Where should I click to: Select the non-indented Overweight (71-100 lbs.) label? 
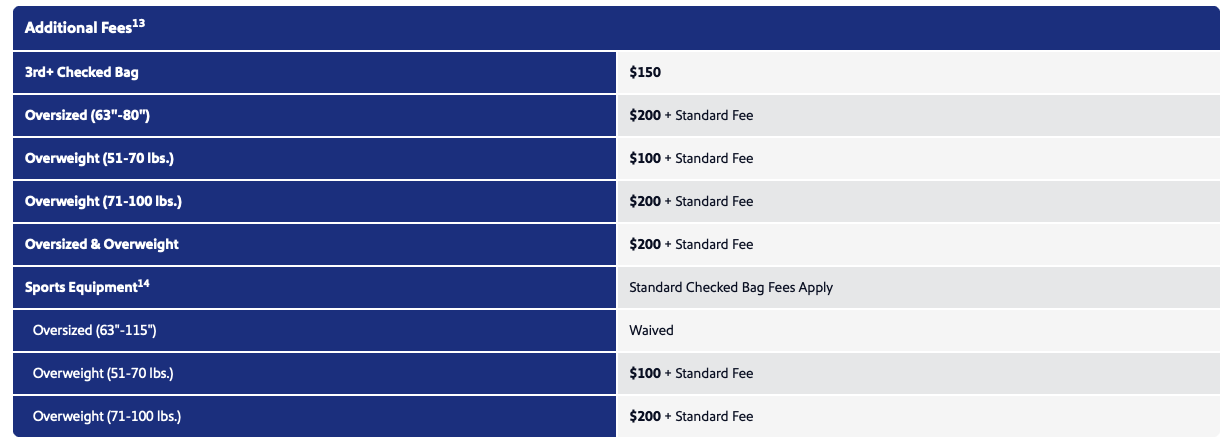103,202
